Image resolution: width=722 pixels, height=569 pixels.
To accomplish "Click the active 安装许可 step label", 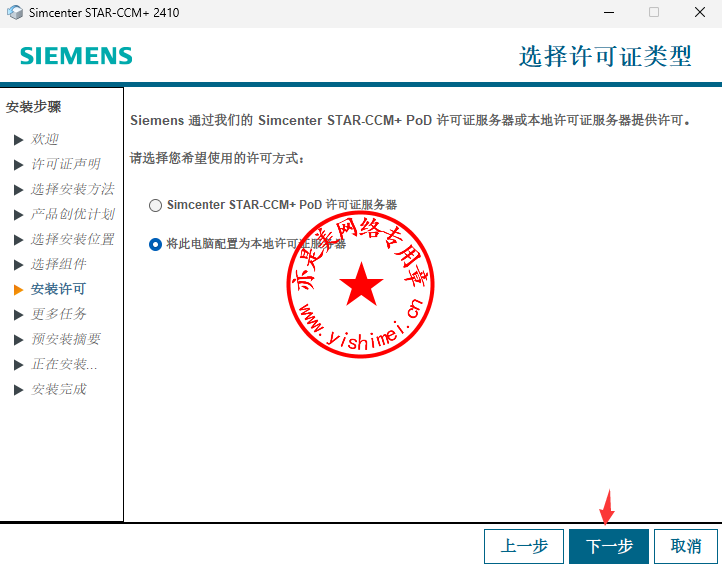I will 58,289.
